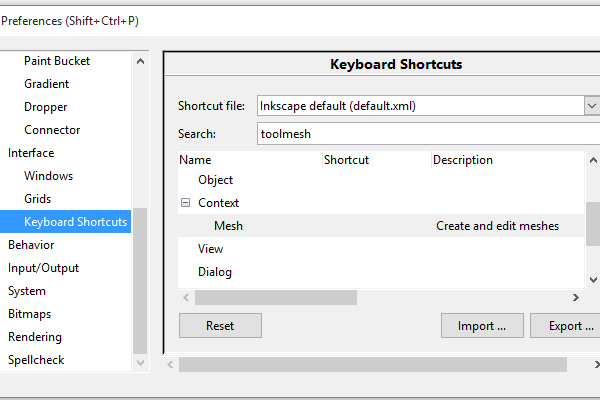Select the Context row label
Viewport: 600px width, 400px height.
[x=218, y=202]
